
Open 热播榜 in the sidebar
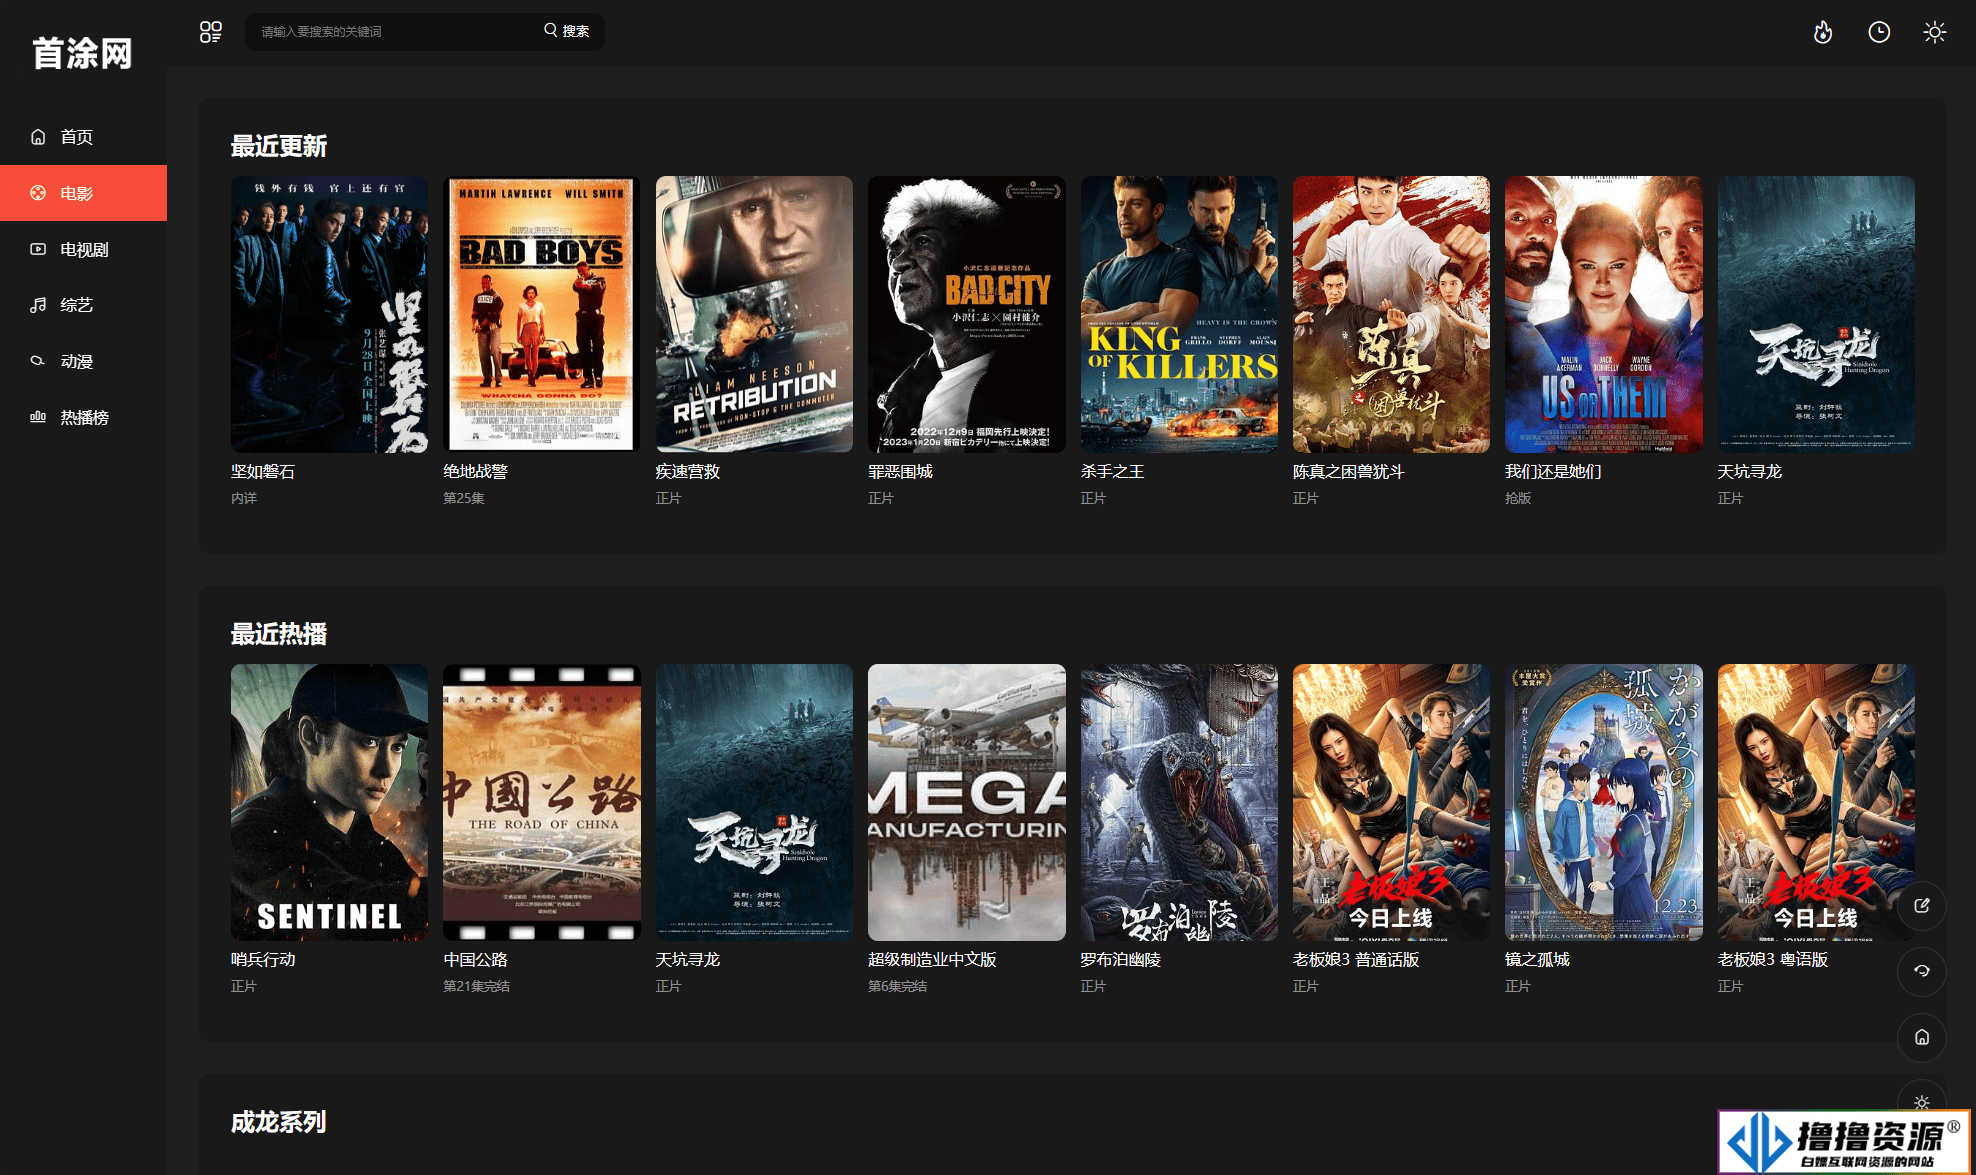[83, 417]
